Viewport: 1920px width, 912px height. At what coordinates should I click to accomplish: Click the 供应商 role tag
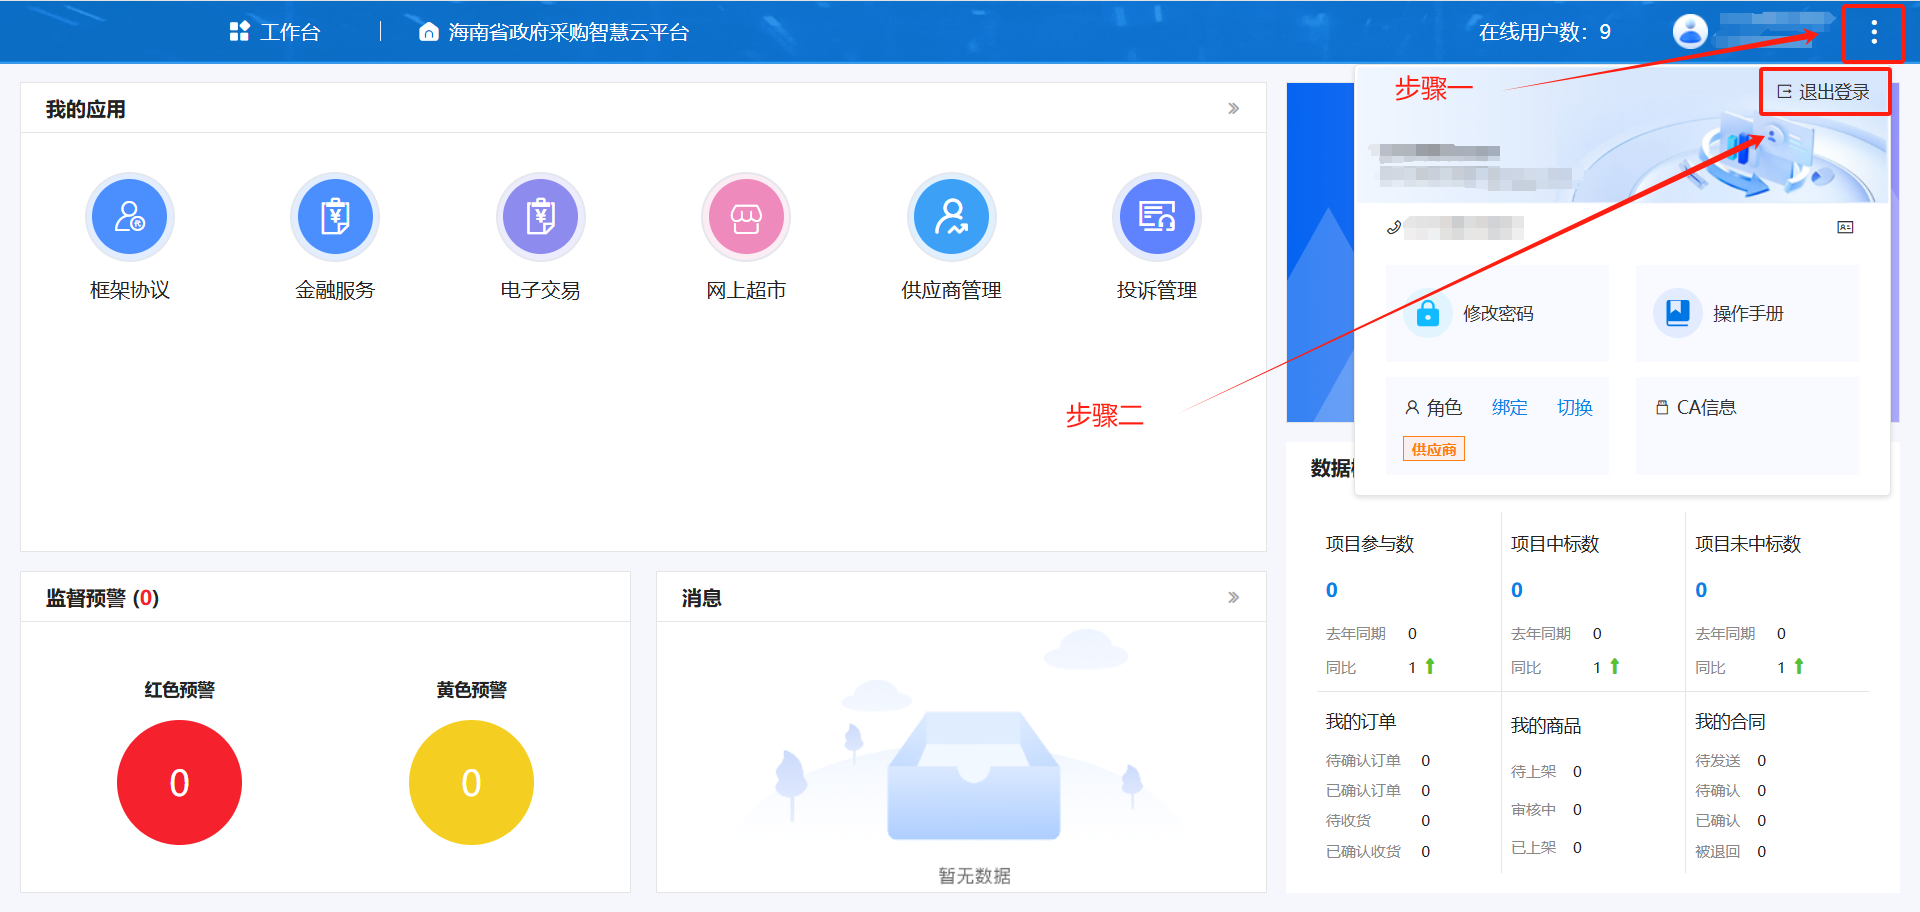click(1433, 450)
